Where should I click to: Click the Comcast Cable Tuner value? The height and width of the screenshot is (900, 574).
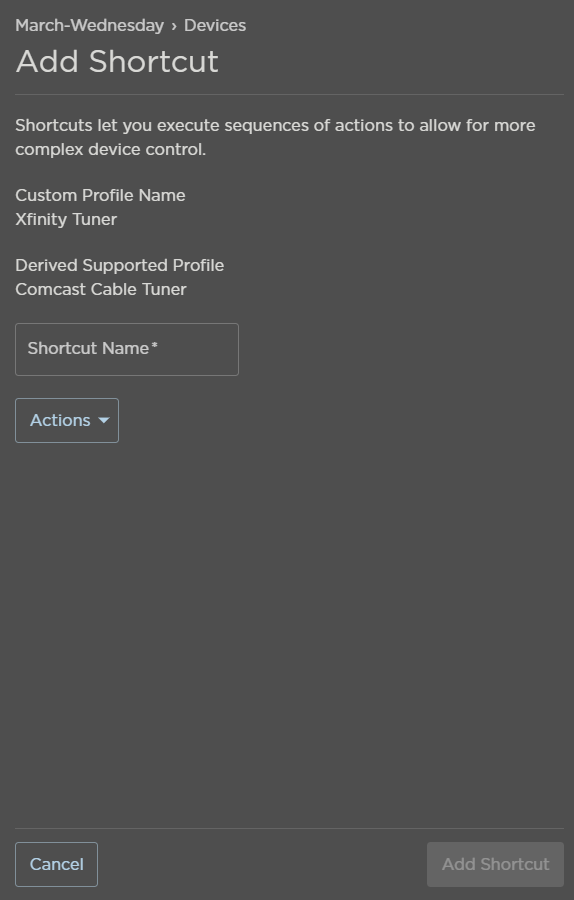pos(101,289)
